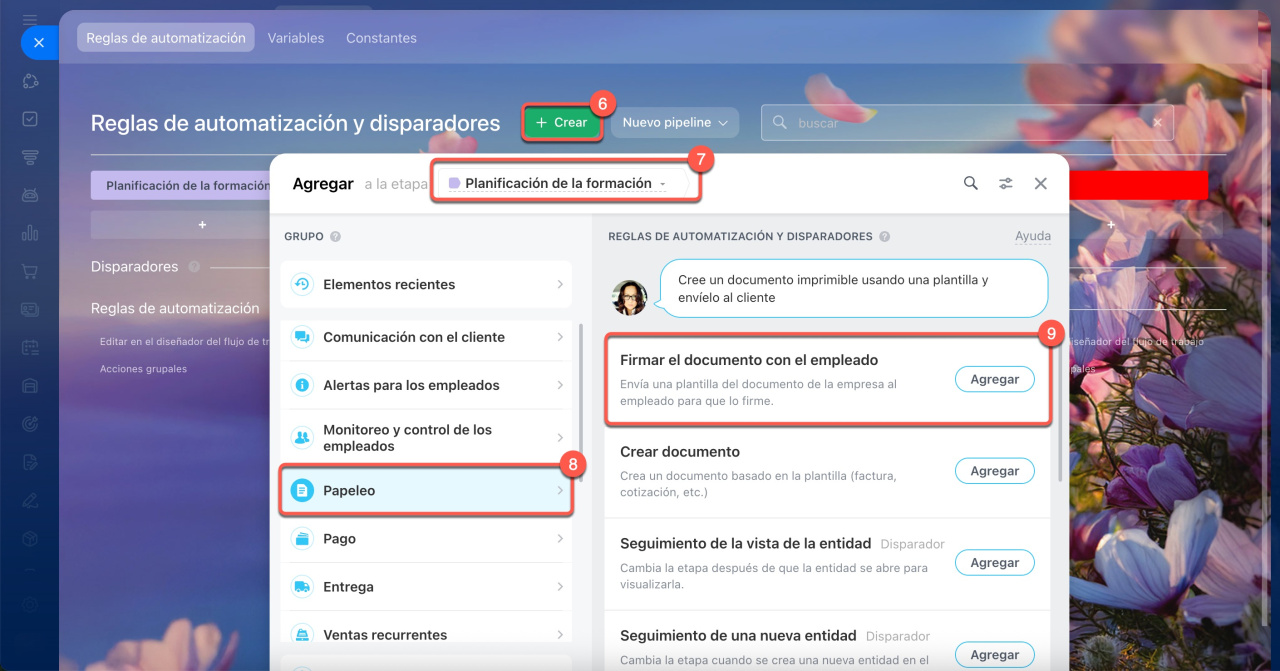Open the robot icon in the sidebar
Image resolution: width=1280 pixels, height=671 pixels.
(x=30, y=195)
